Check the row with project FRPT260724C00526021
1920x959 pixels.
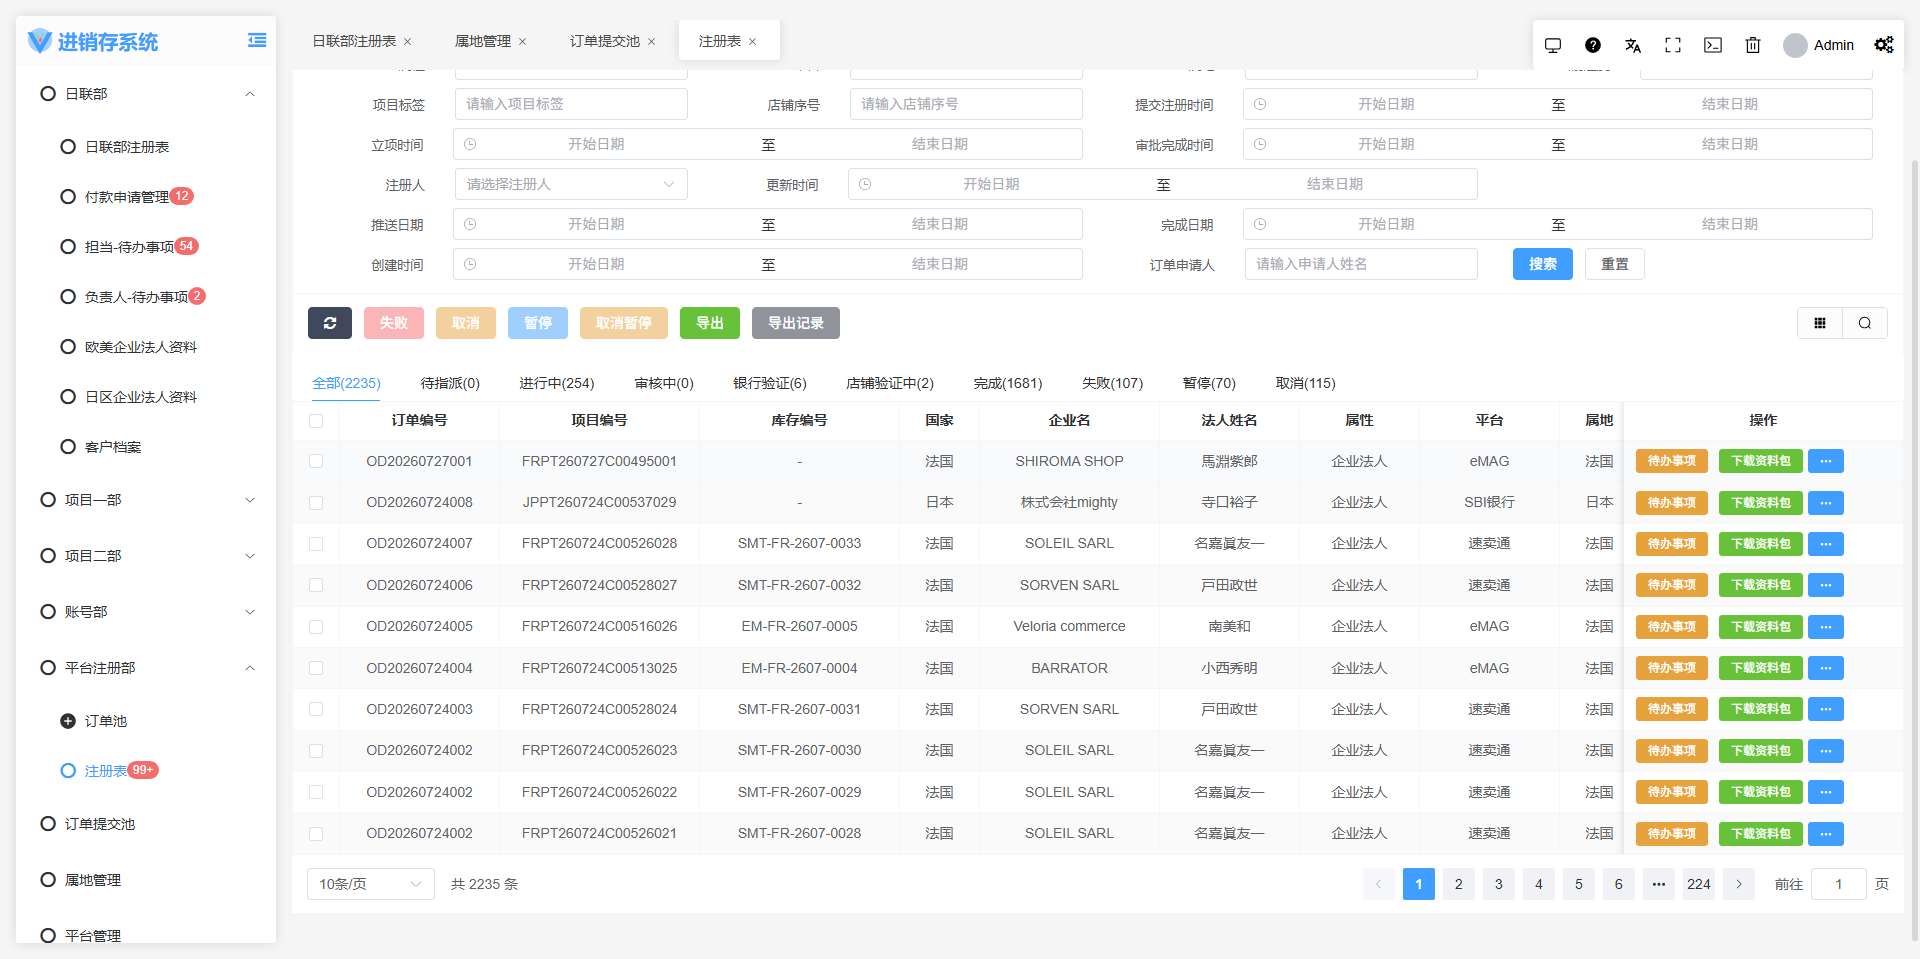tap(316, 834)
